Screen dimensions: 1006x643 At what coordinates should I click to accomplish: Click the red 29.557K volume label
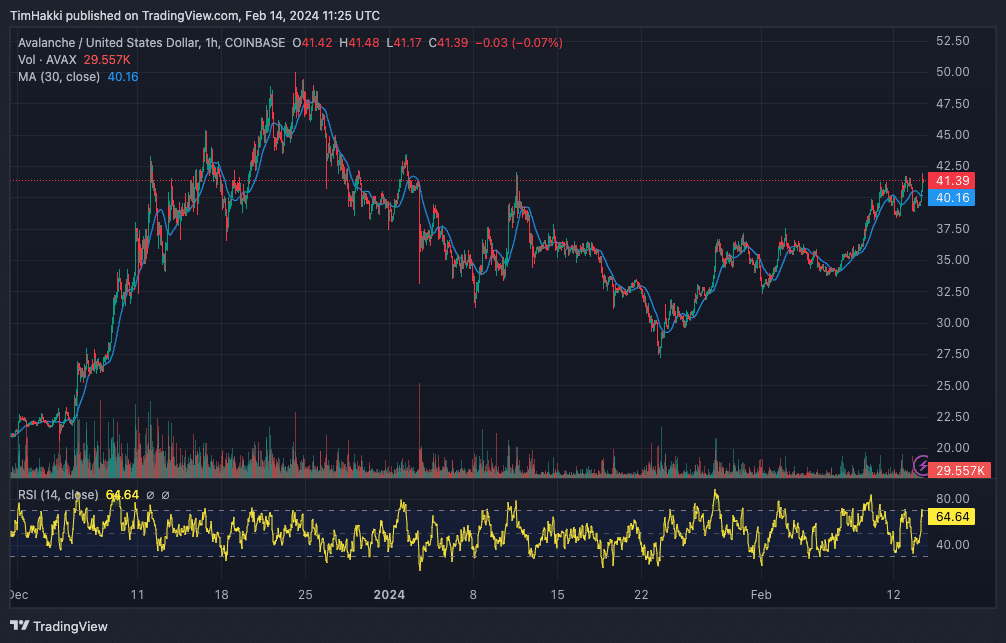pyautogui.click(x=959, y=470)
